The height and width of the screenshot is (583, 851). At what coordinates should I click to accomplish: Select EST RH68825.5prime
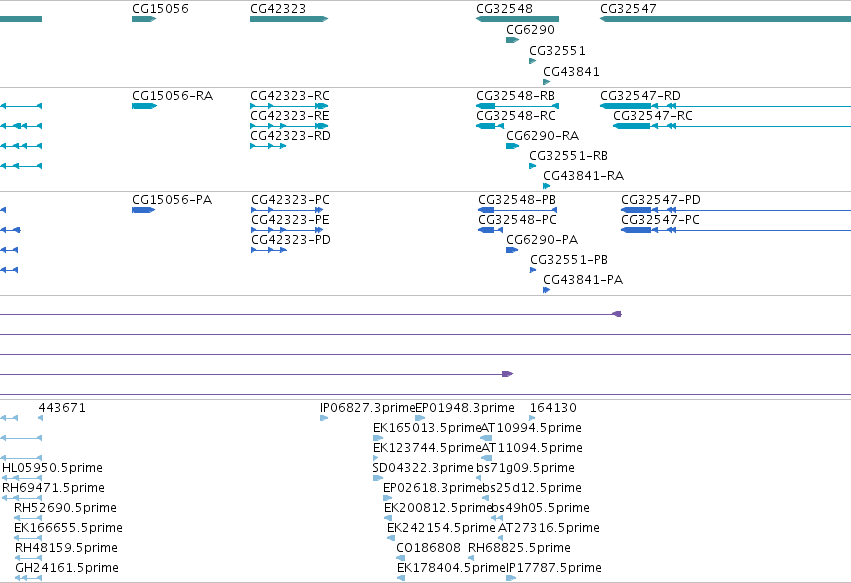point(519,548)
